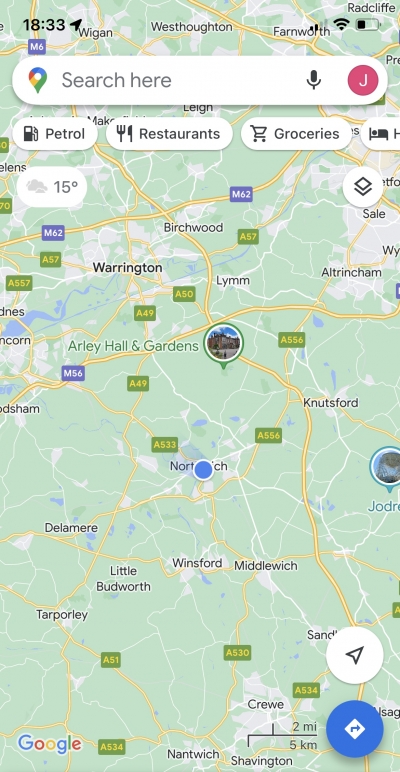Tap the Warrington city label
400x772 pixels.
pyautogui.click(x=128, y=268)
